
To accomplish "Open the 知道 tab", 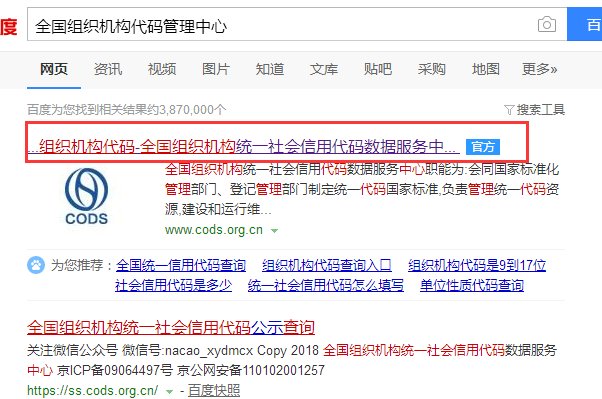I will 270,69.
